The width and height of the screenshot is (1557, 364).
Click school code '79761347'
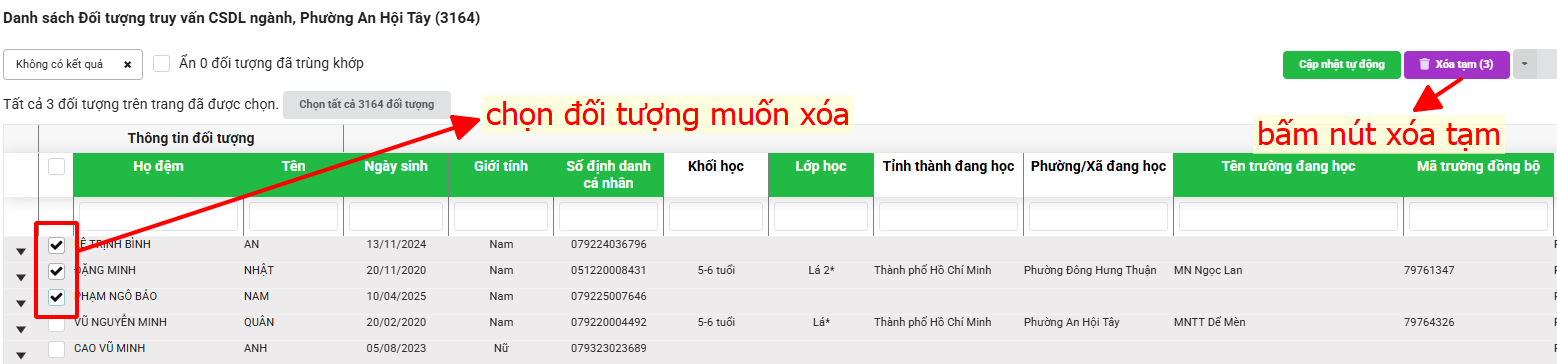click(x=1429, y=270)
